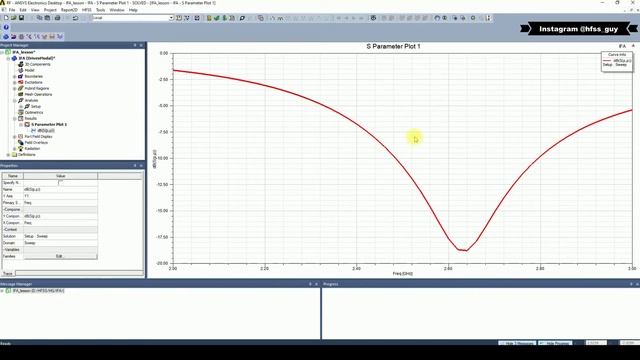Select the dB(S(p,p)) trace in project tree
Viewport: 640px width, 360px height.
[x=46, y=131]
